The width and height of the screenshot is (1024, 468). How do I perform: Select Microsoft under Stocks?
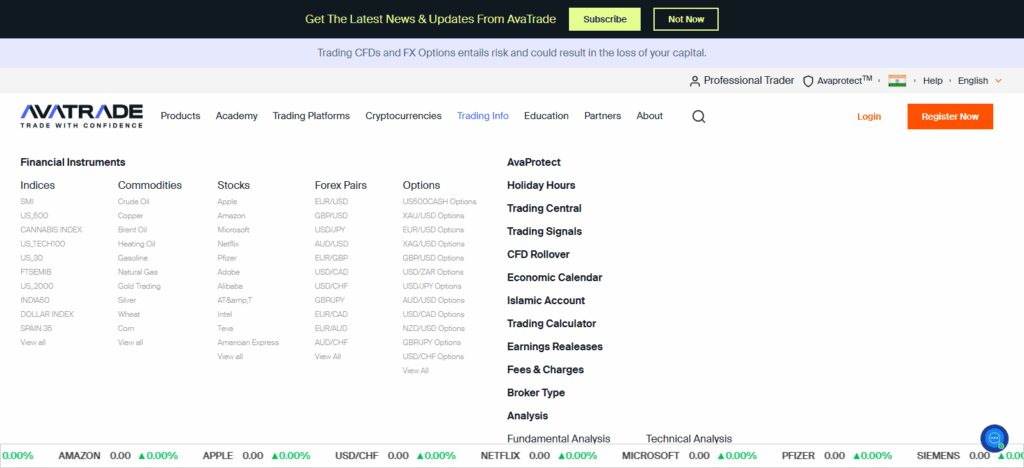pyautogui.click(x=233, y=230)
